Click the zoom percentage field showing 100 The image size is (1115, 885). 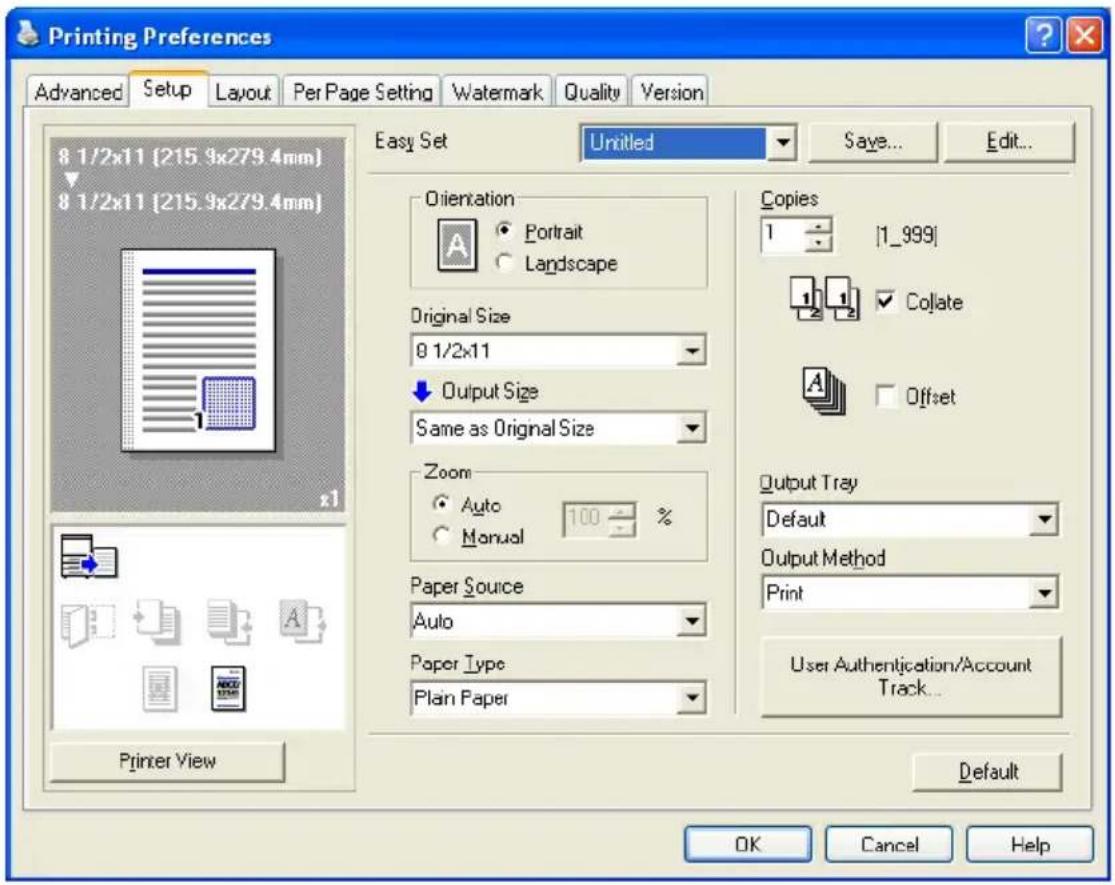[587, 519]
